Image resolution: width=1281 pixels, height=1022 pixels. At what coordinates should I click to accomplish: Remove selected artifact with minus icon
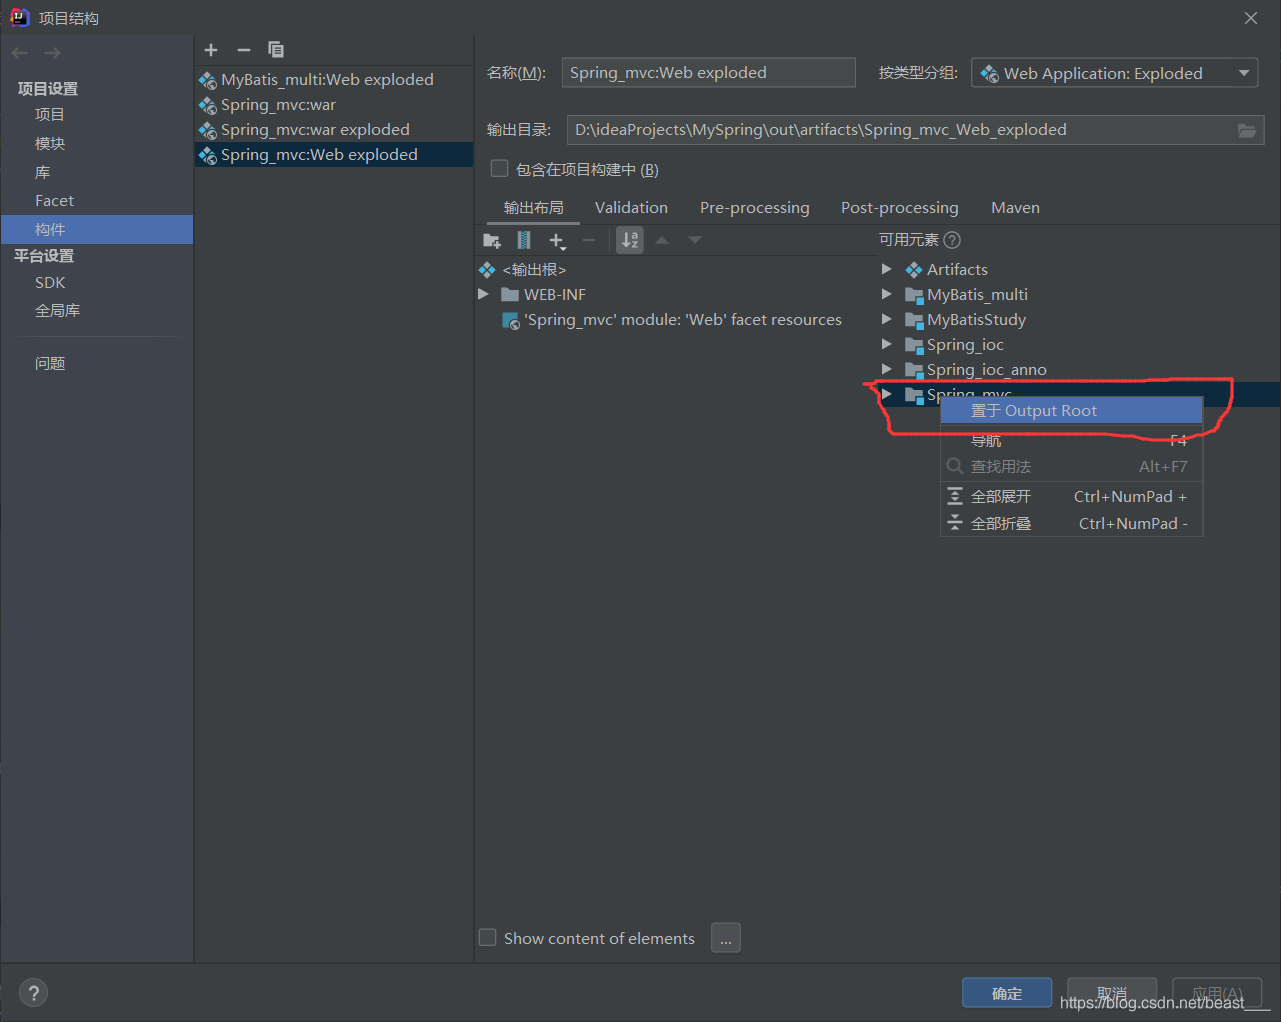(243, 50)
